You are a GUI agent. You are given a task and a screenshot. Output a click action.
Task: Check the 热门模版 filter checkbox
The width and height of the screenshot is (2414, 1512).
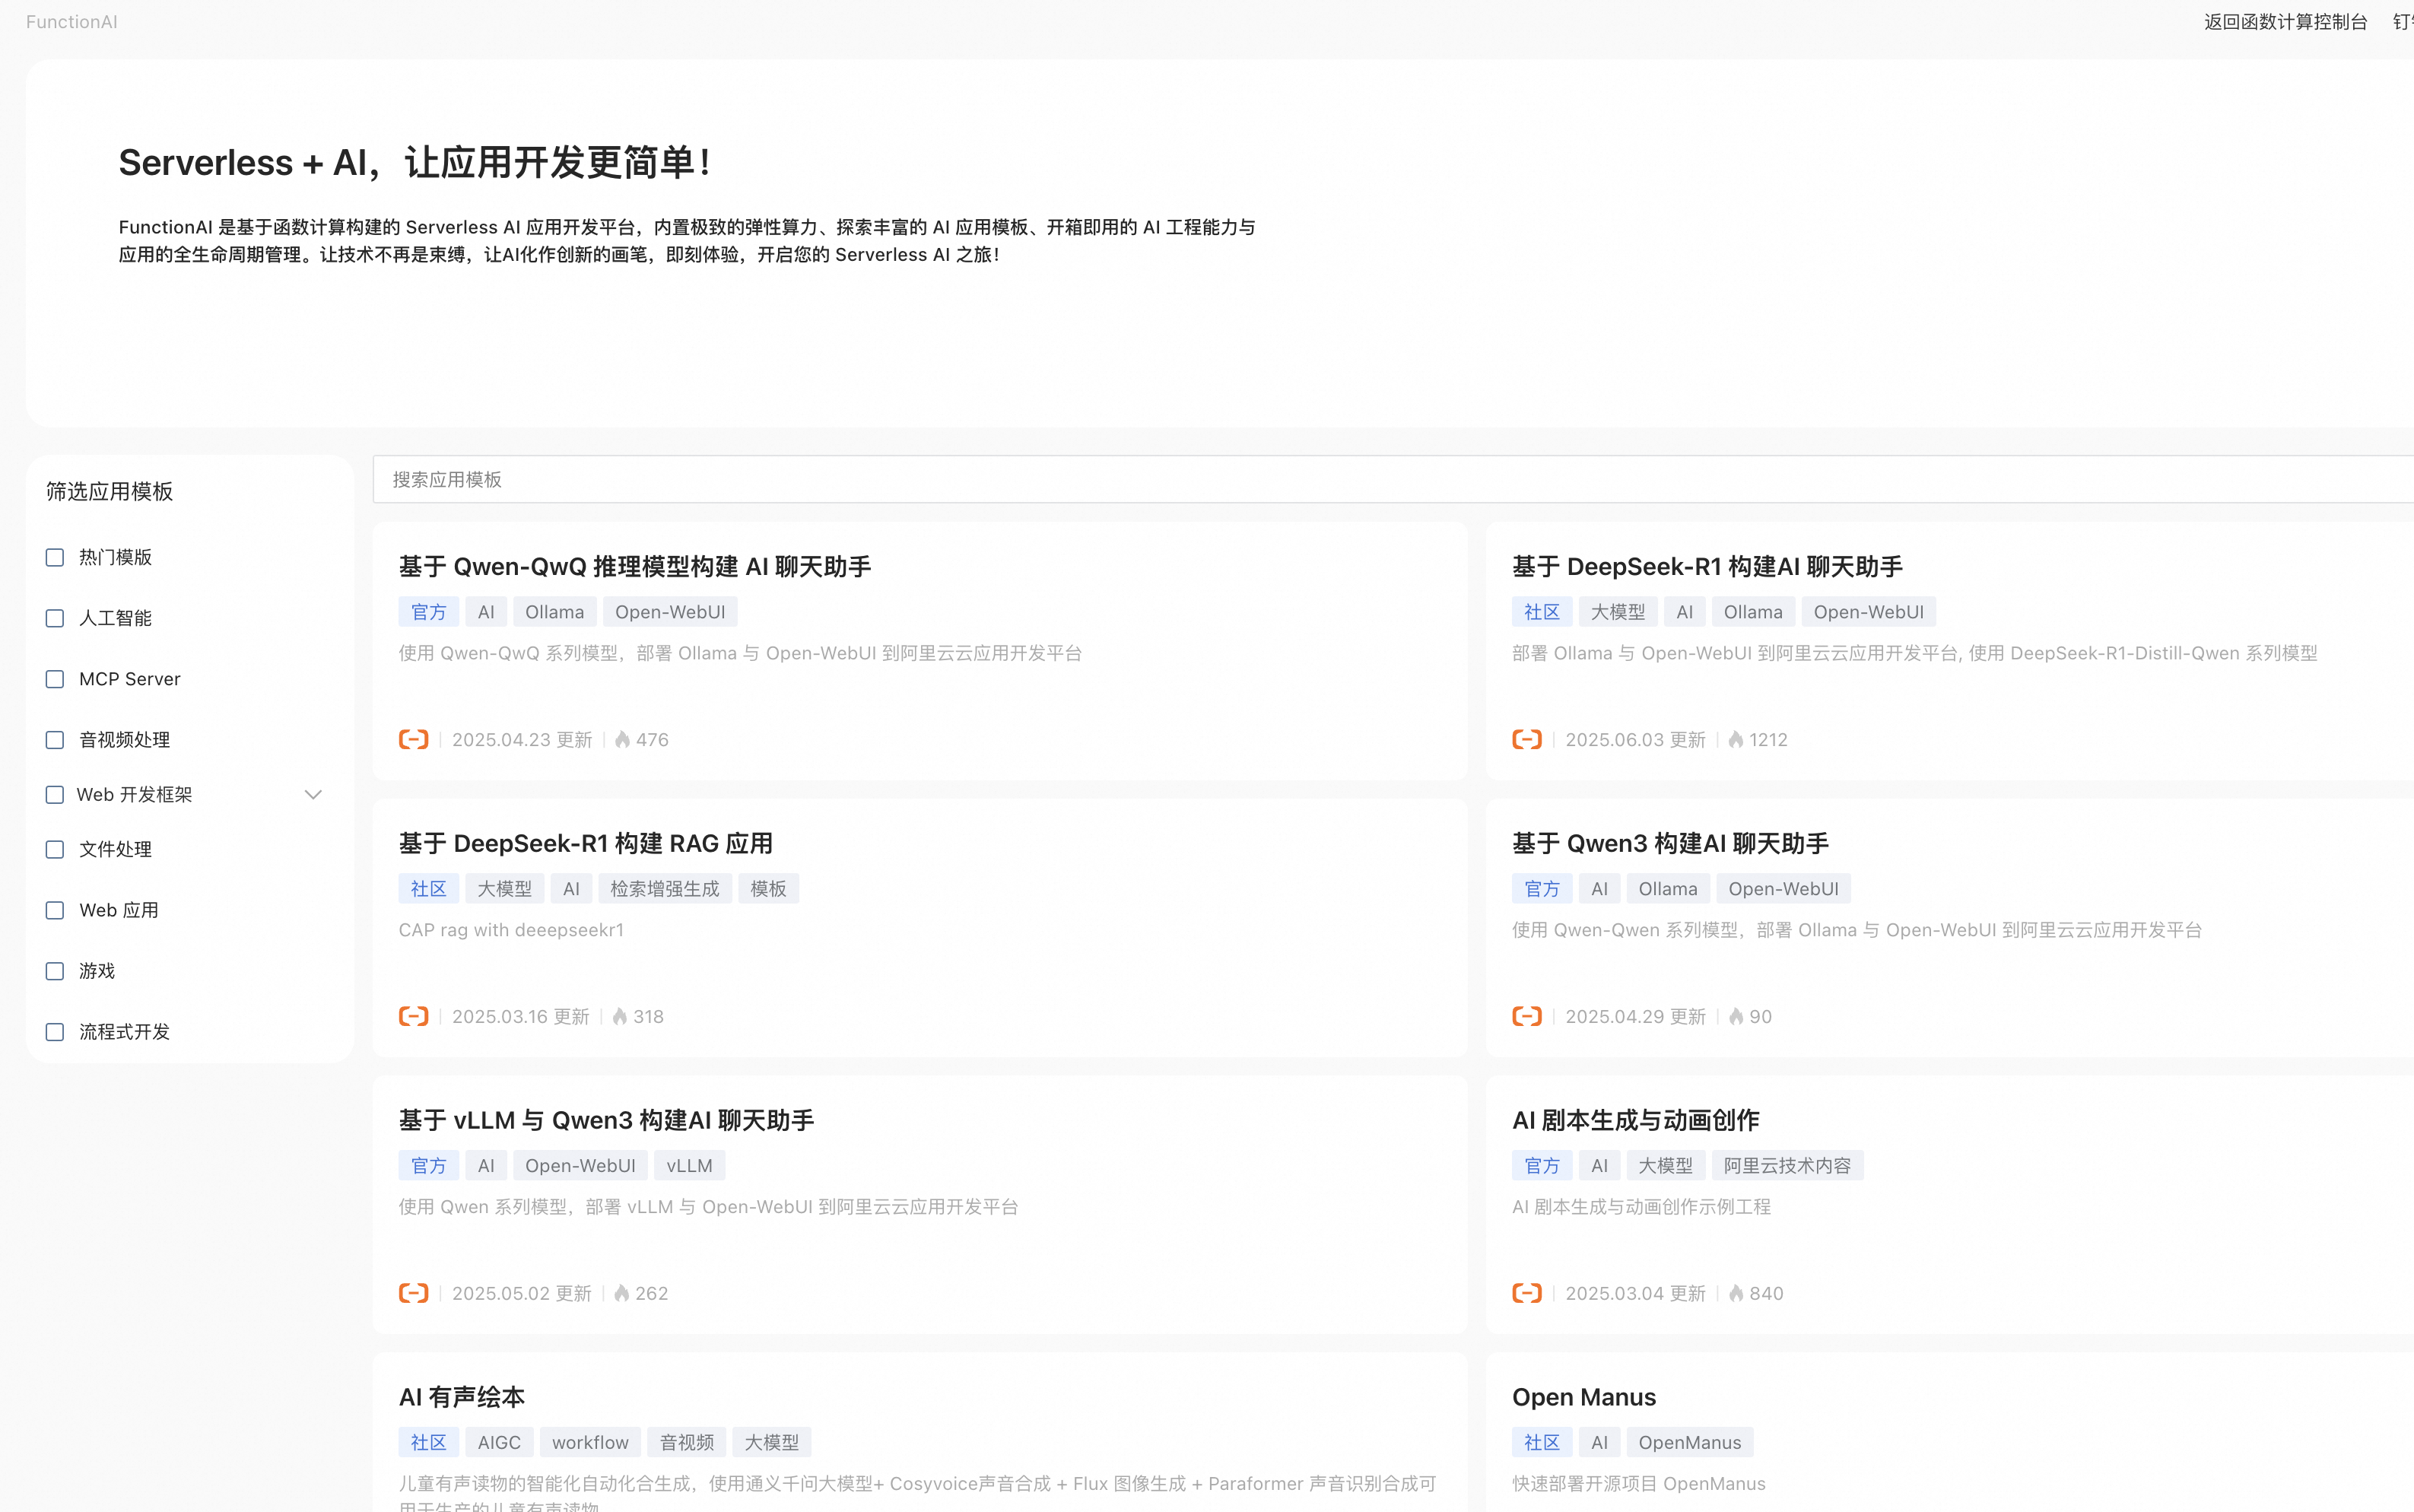pos(55,558)
